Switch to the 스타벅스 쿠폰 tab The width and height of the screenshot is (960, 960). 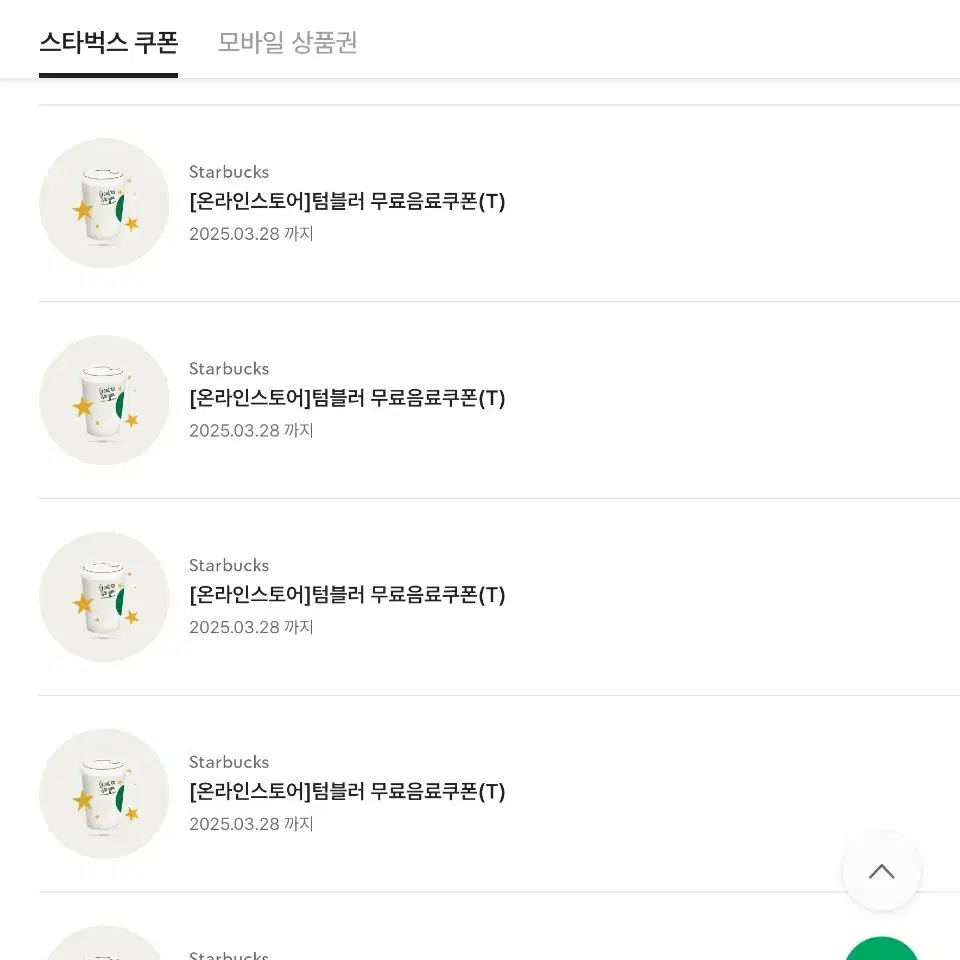[x=108, y=43]
